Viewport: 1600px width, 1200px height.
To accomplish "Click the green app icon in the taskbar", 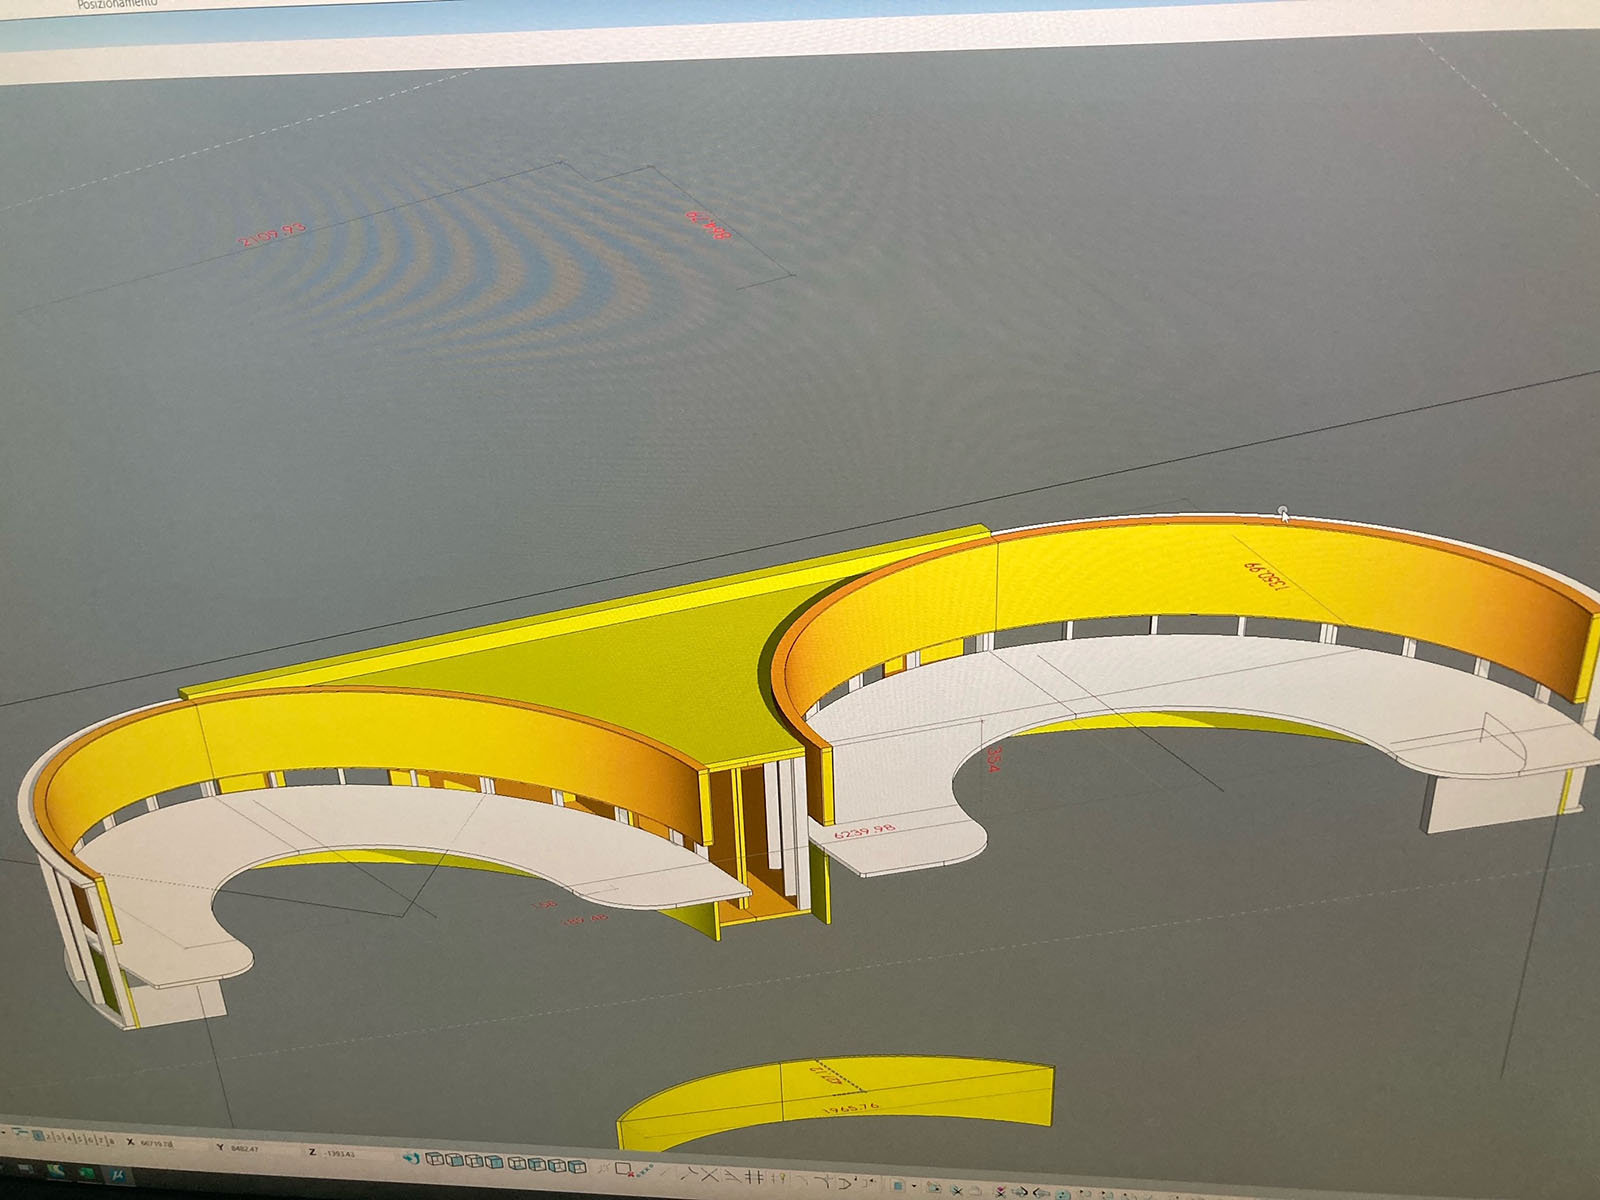I will click(x=87, y=1173).
